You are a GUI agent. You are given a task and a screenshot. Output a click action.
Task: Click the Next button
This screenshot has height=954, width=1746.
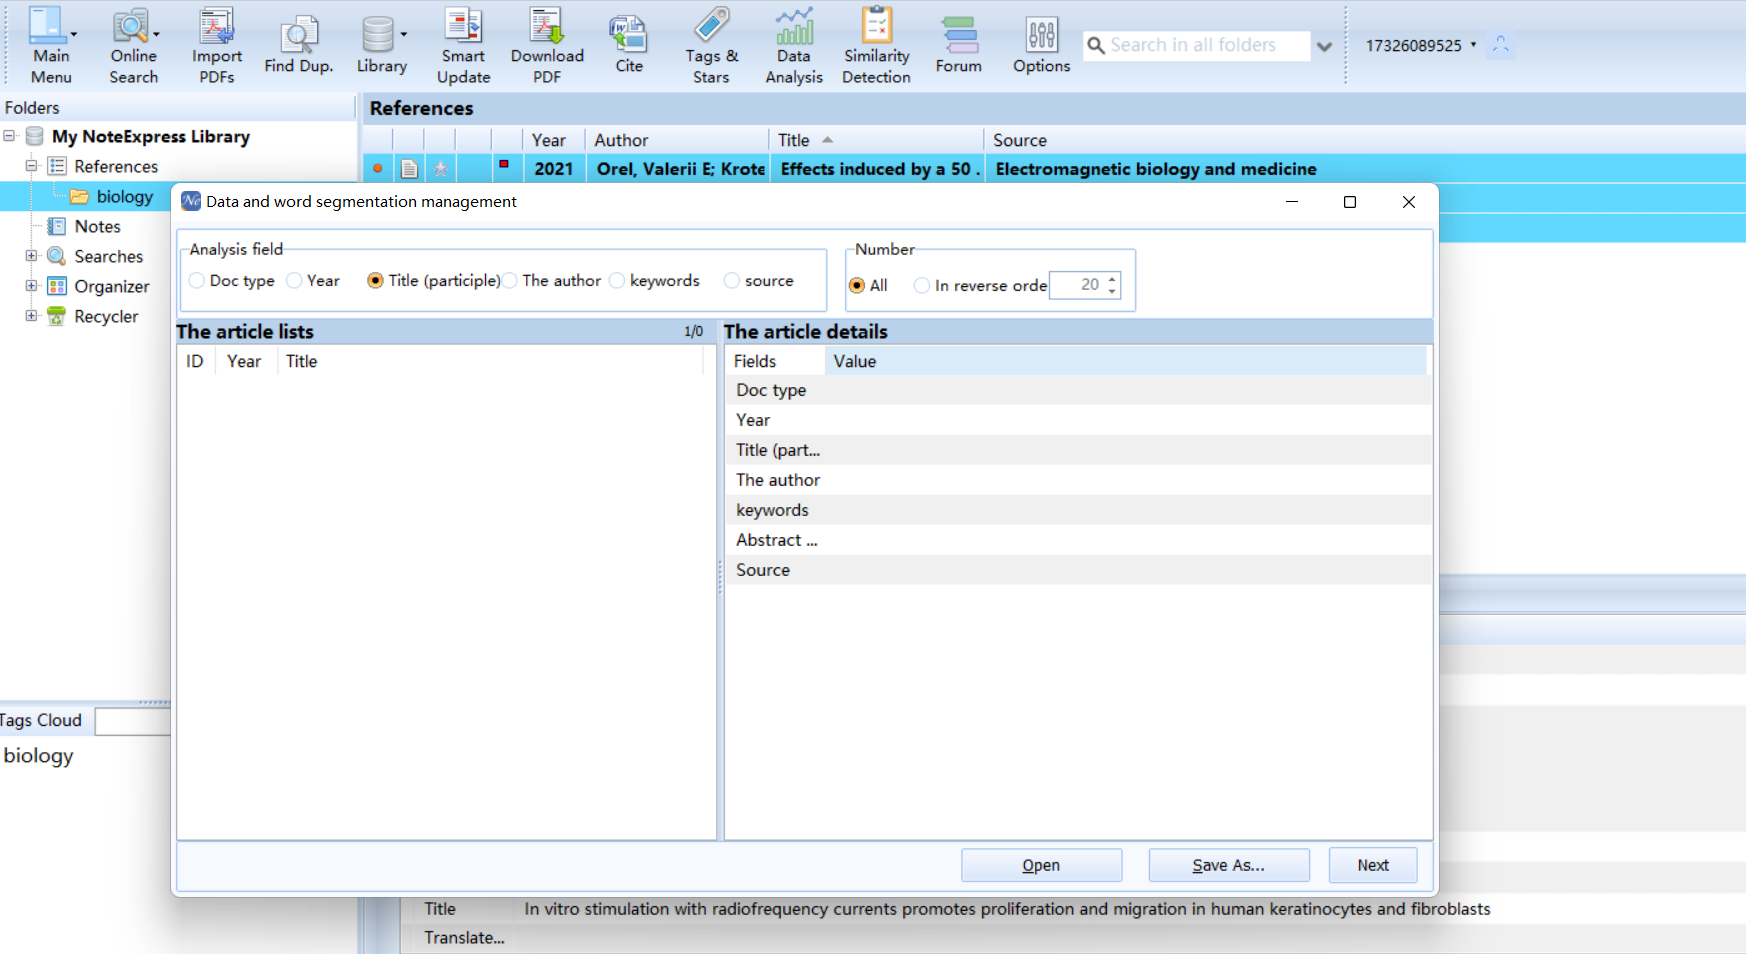1373,865
